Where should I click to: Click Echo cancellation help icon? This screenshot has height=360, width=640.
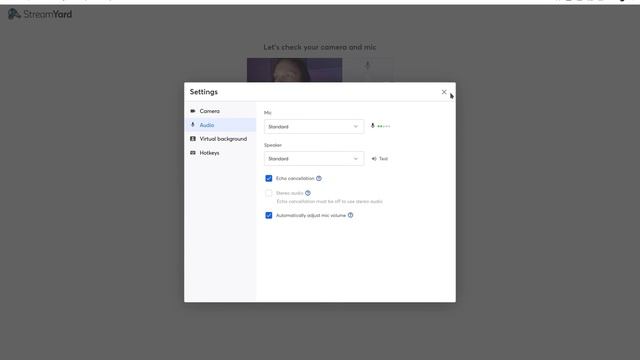(x=319, y=178)
